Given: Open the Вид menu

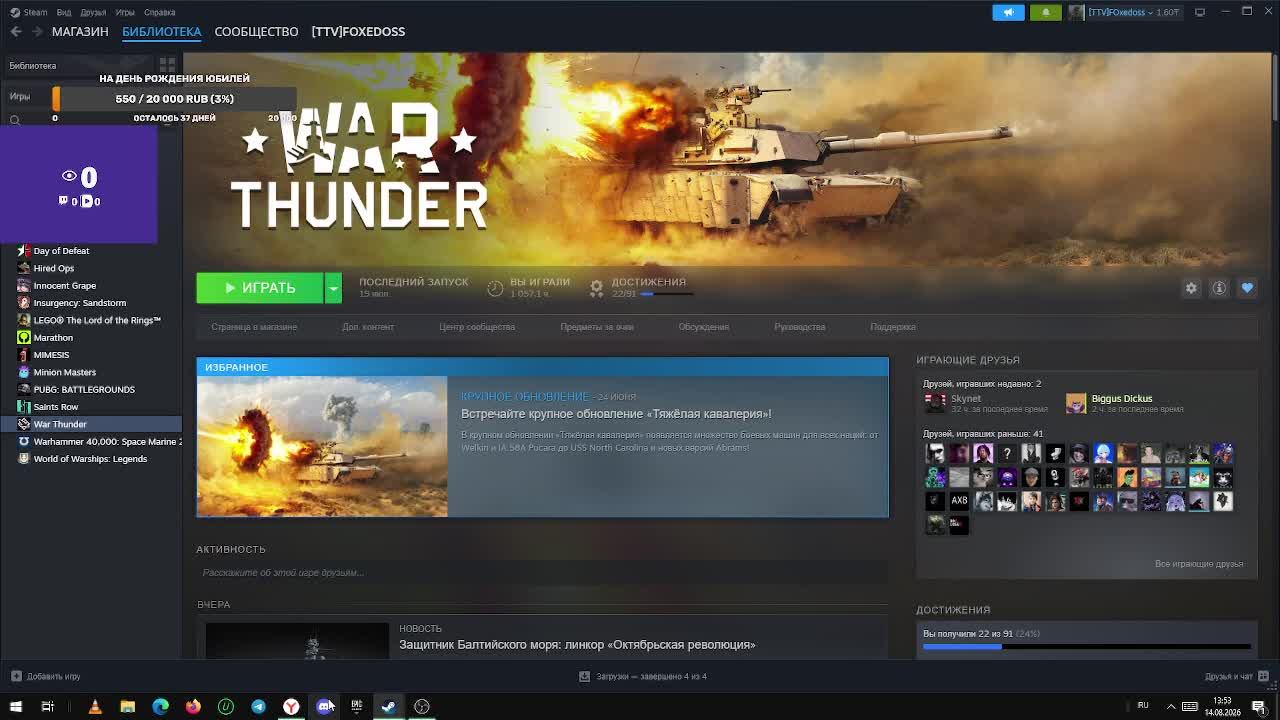Looking at the screenshot, I should point(64,12).
